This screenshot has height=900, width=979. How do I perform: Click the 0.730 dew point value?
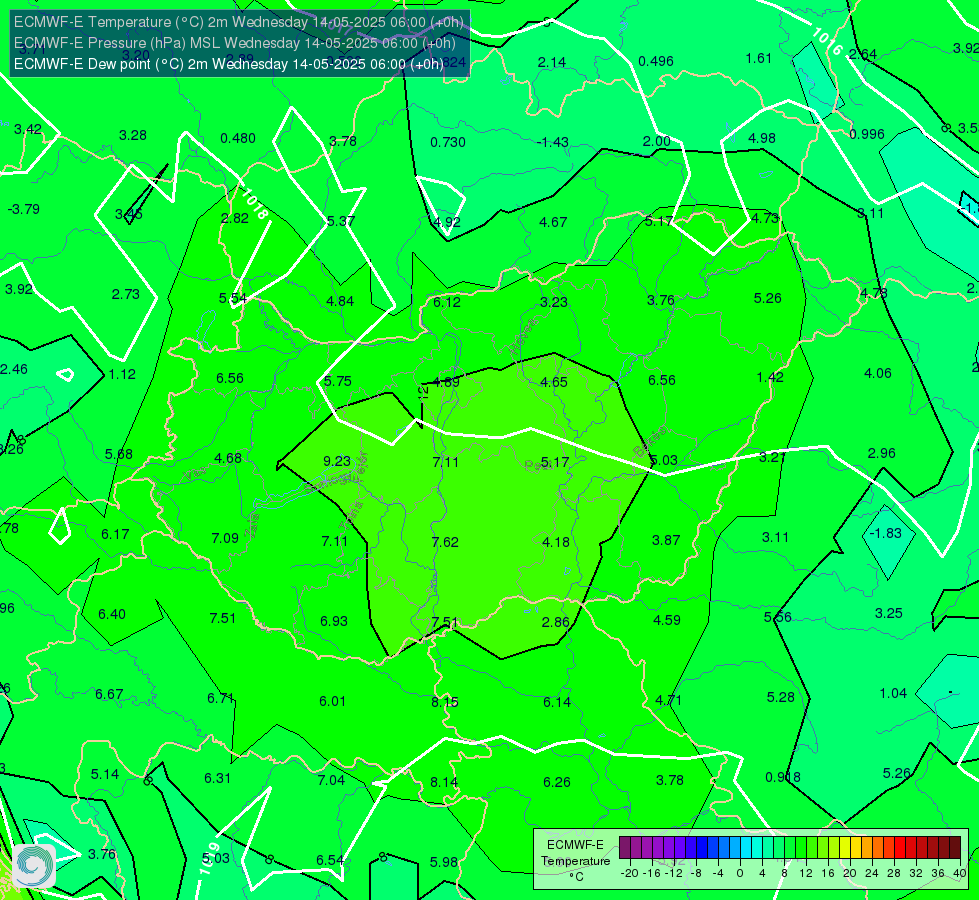pos(448,142)
